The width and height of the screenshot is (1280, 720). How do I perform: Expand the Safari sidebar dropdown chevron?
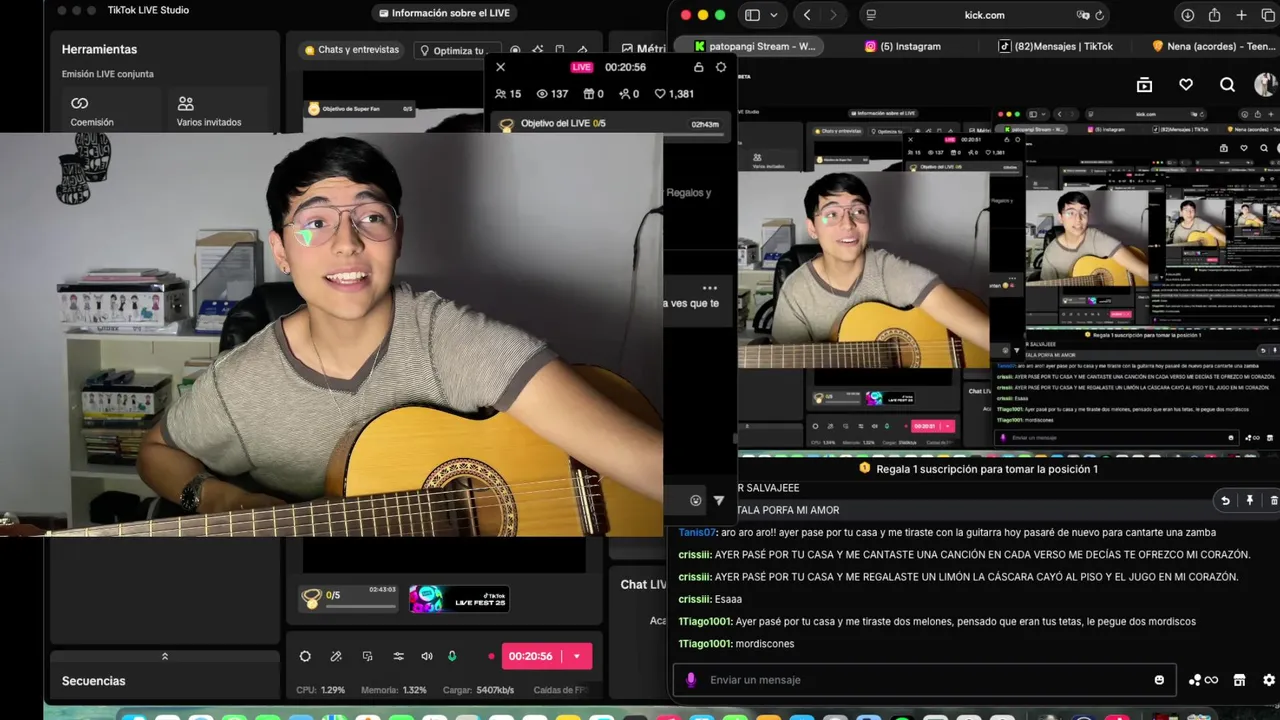(774, 15)
